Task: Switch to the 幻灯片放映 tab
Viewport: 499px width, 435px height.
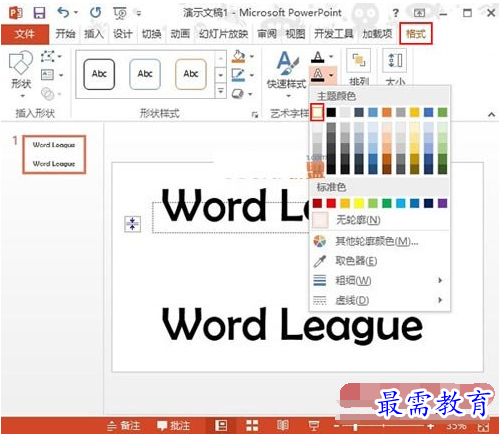Action: (x=223, y=34)
